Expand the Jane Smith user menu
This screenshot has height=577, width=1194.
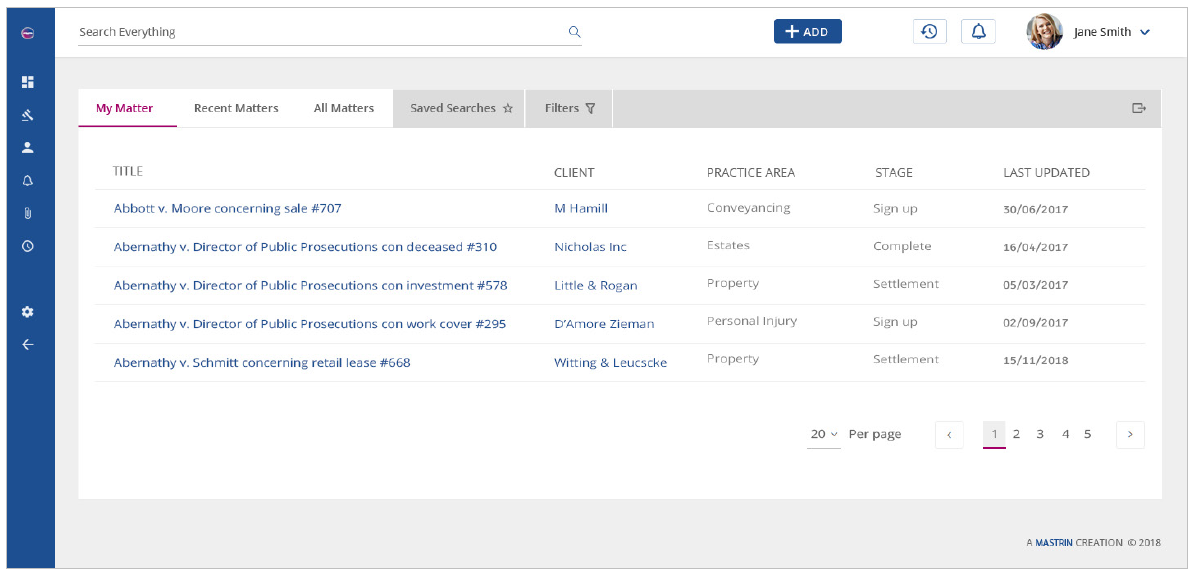coord(1145,32)
